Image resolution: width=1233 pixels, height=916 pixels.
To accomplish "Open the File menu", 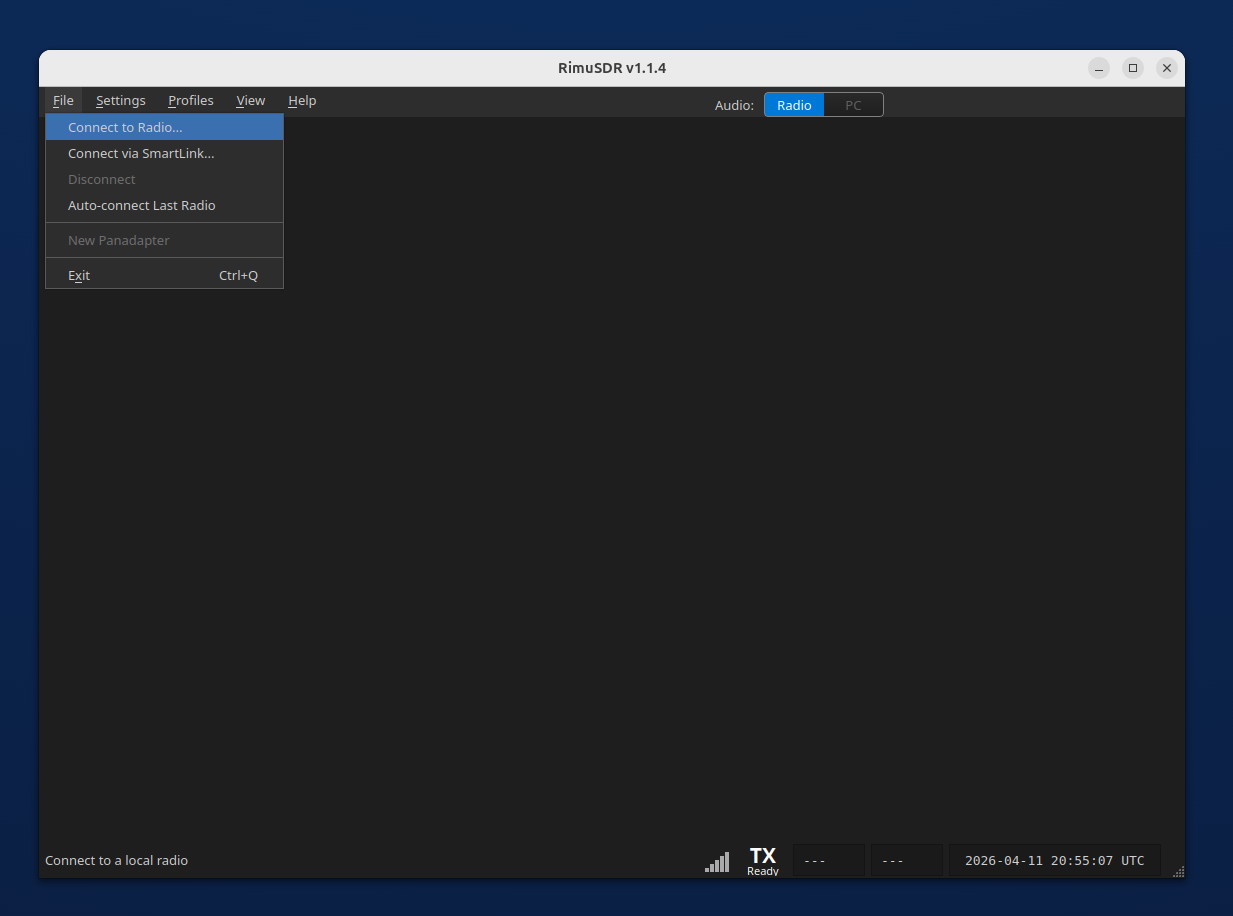I will tap(62, 100).
